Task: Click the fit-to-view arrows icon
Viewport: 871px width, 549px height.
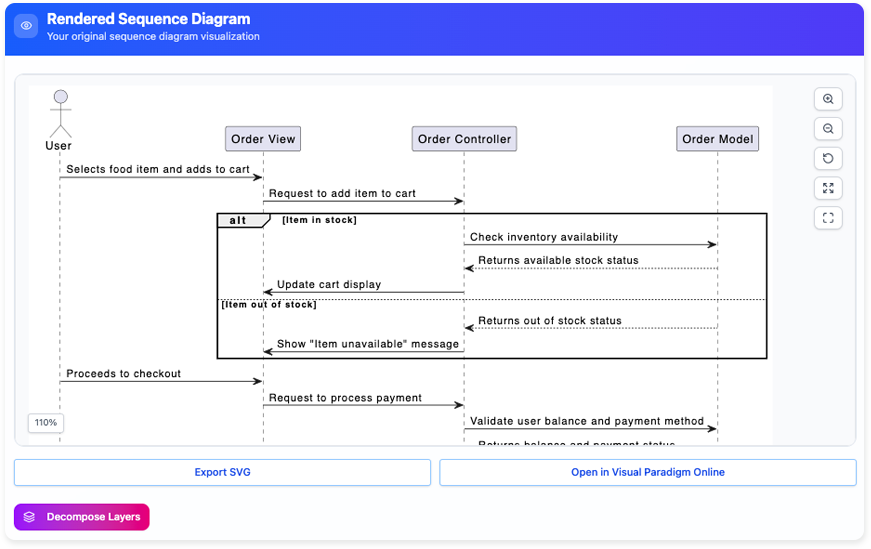Action: pos(828,188)
